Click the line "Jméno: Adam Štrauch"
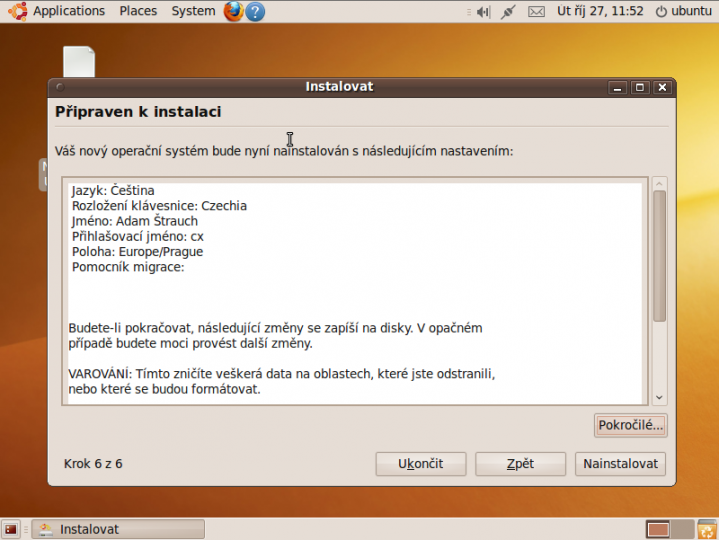 click(135, 221)
